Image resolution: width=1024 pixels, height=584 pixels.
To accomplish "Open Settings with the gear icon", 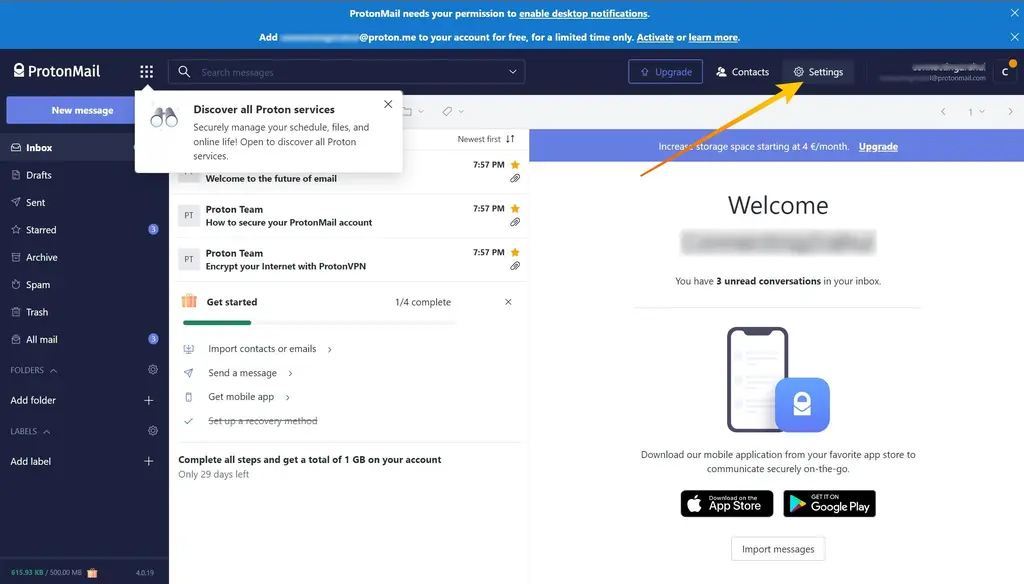I will [818, 72].
